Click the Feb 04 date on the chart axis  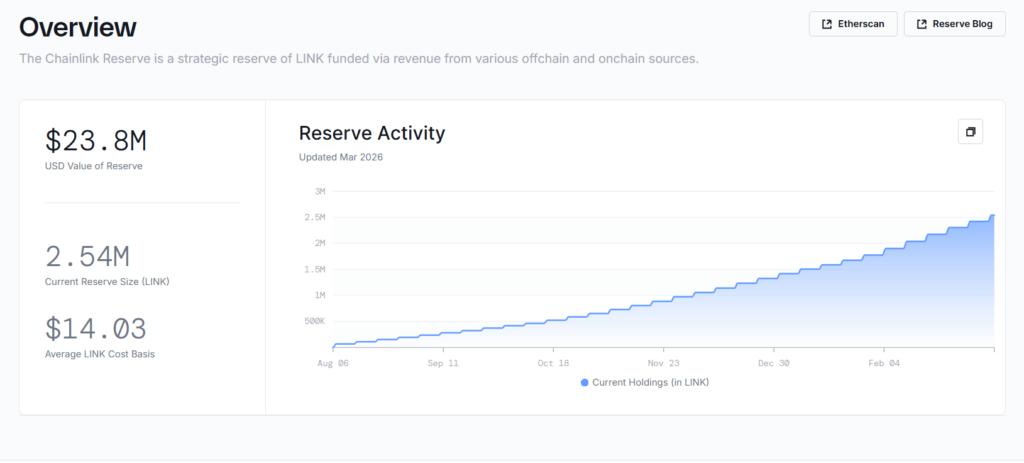tap(884, 363)
